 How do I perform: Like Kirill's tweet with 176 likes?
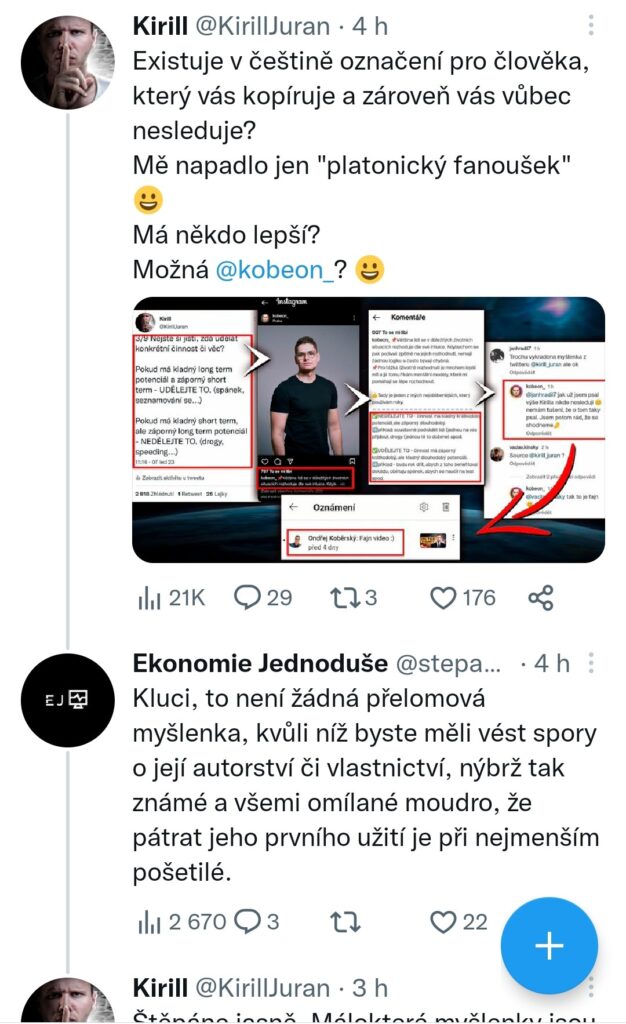(x=462, y=598)
